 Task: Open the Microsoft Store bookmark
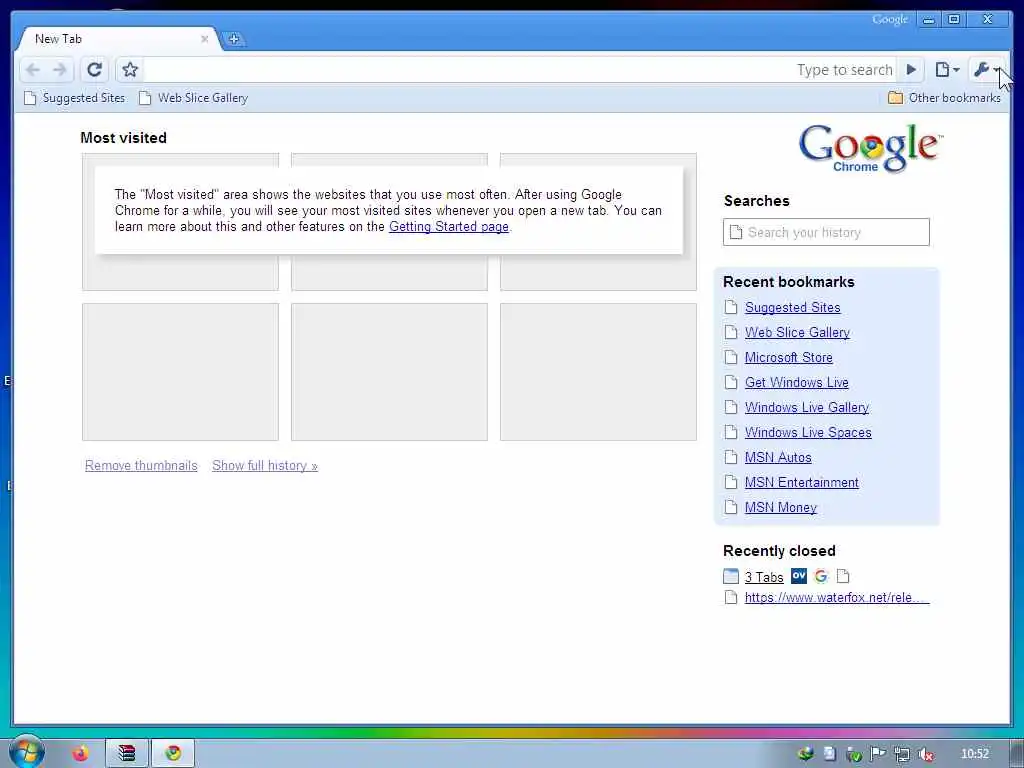coord(788,358)
